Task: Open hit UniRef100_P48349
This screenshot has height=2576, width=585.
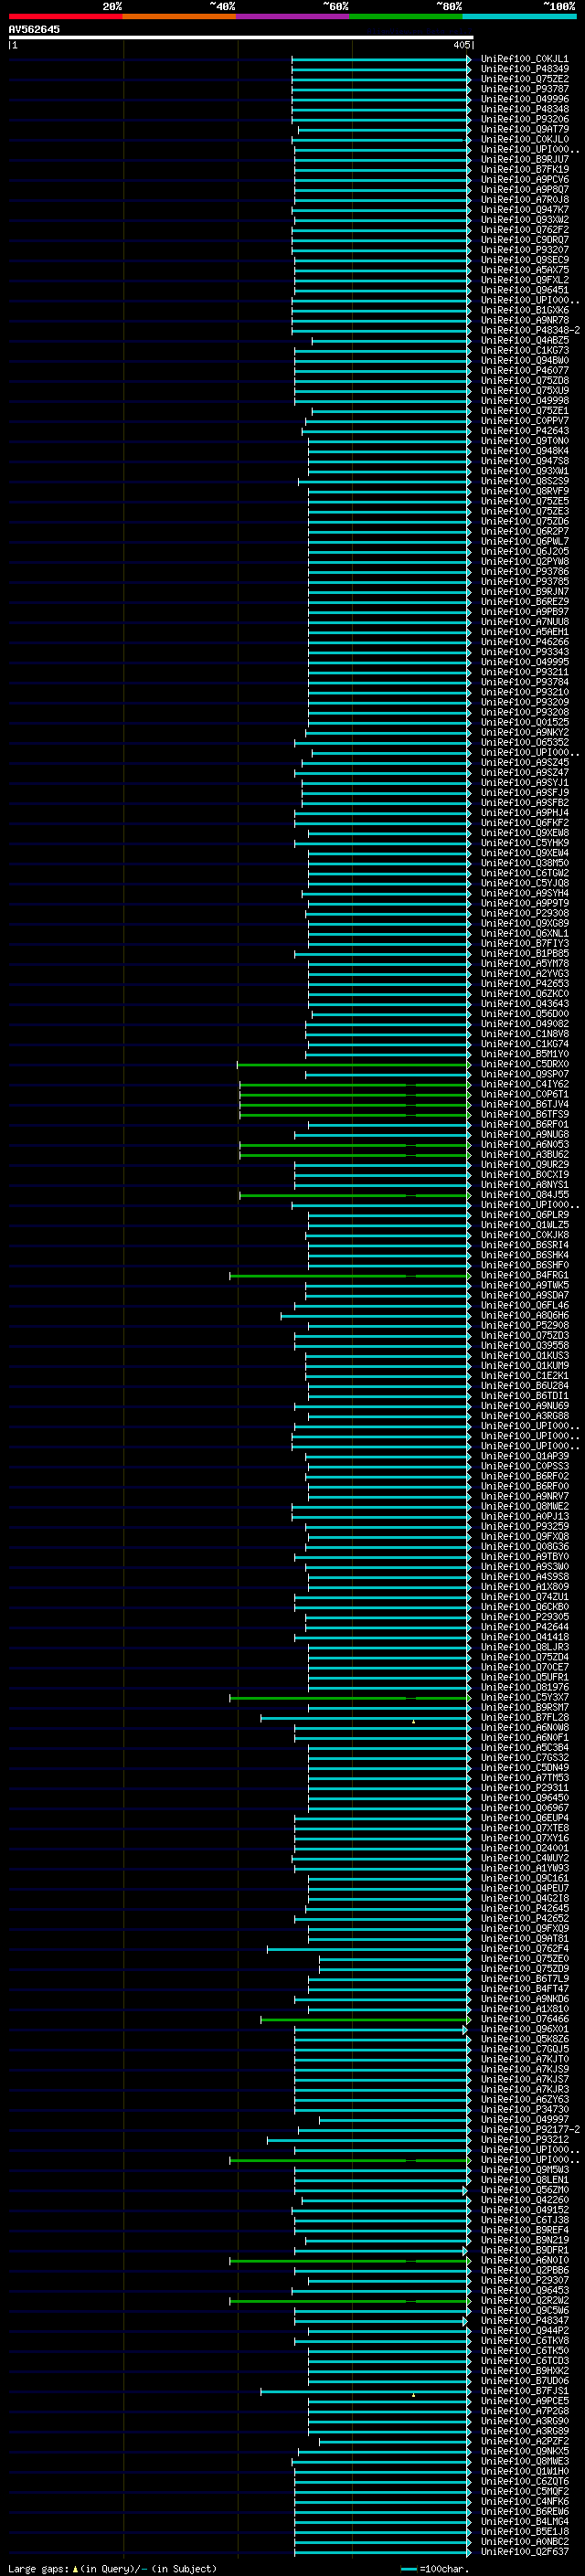Action: (524, 69)
